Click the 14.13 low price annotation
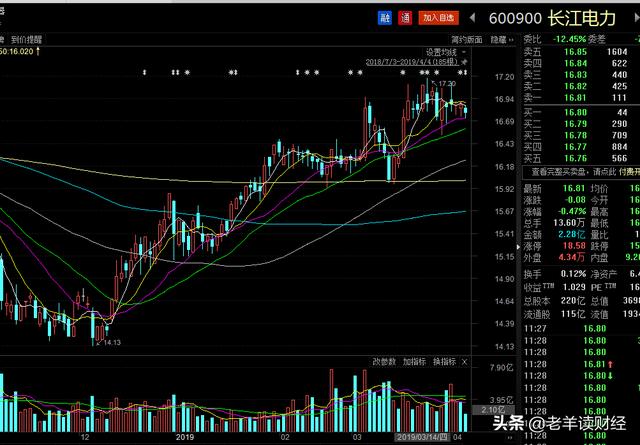Image resolution: width=640 pixels, height=445 pixels. pos(112,343)
